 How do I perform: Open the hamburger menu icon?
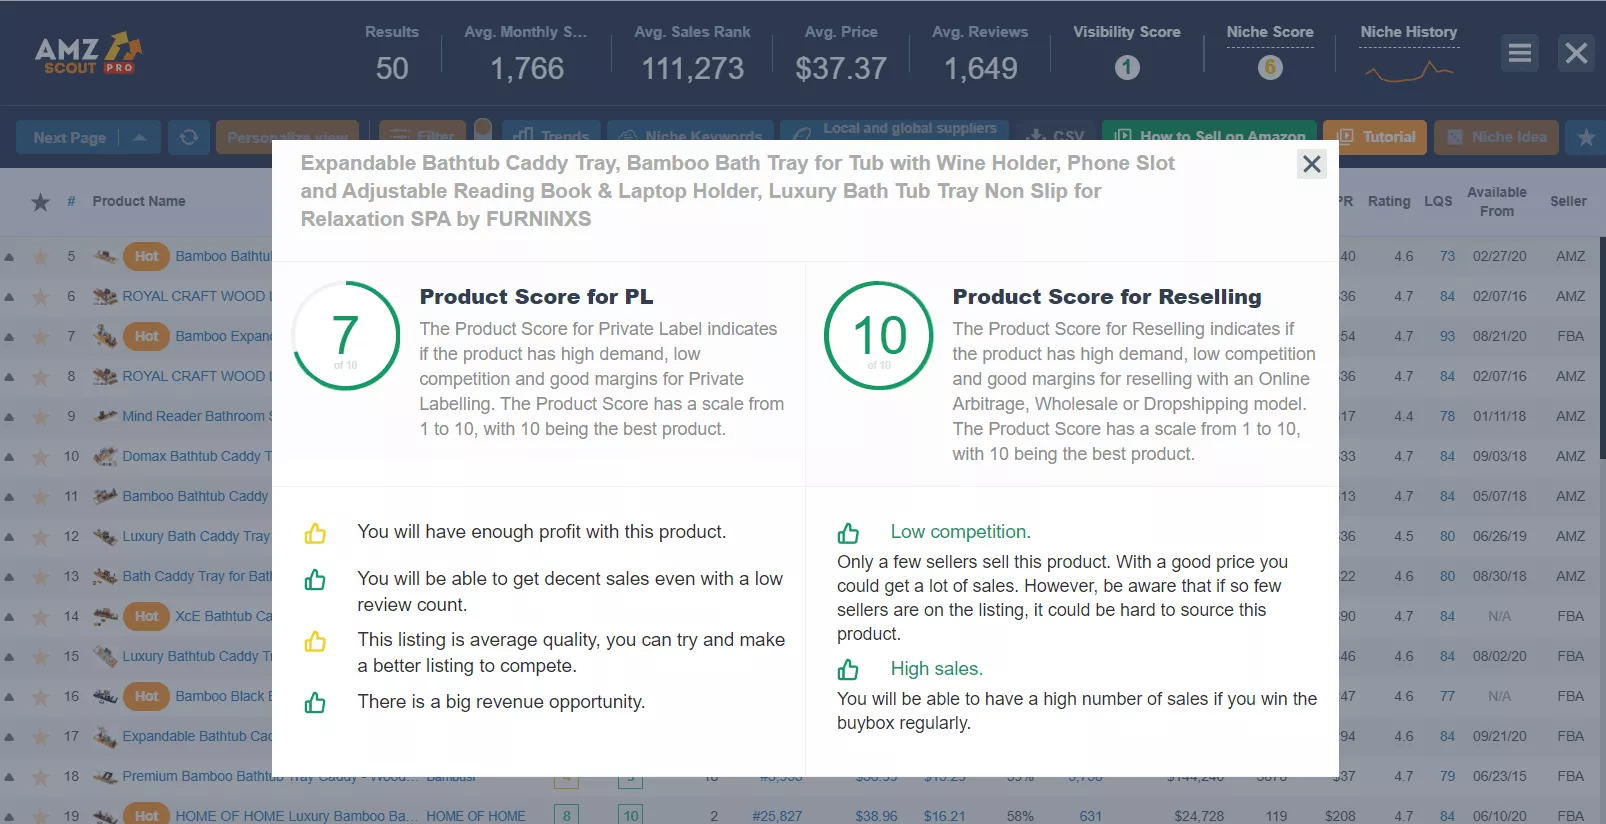tap(1520, 53)
